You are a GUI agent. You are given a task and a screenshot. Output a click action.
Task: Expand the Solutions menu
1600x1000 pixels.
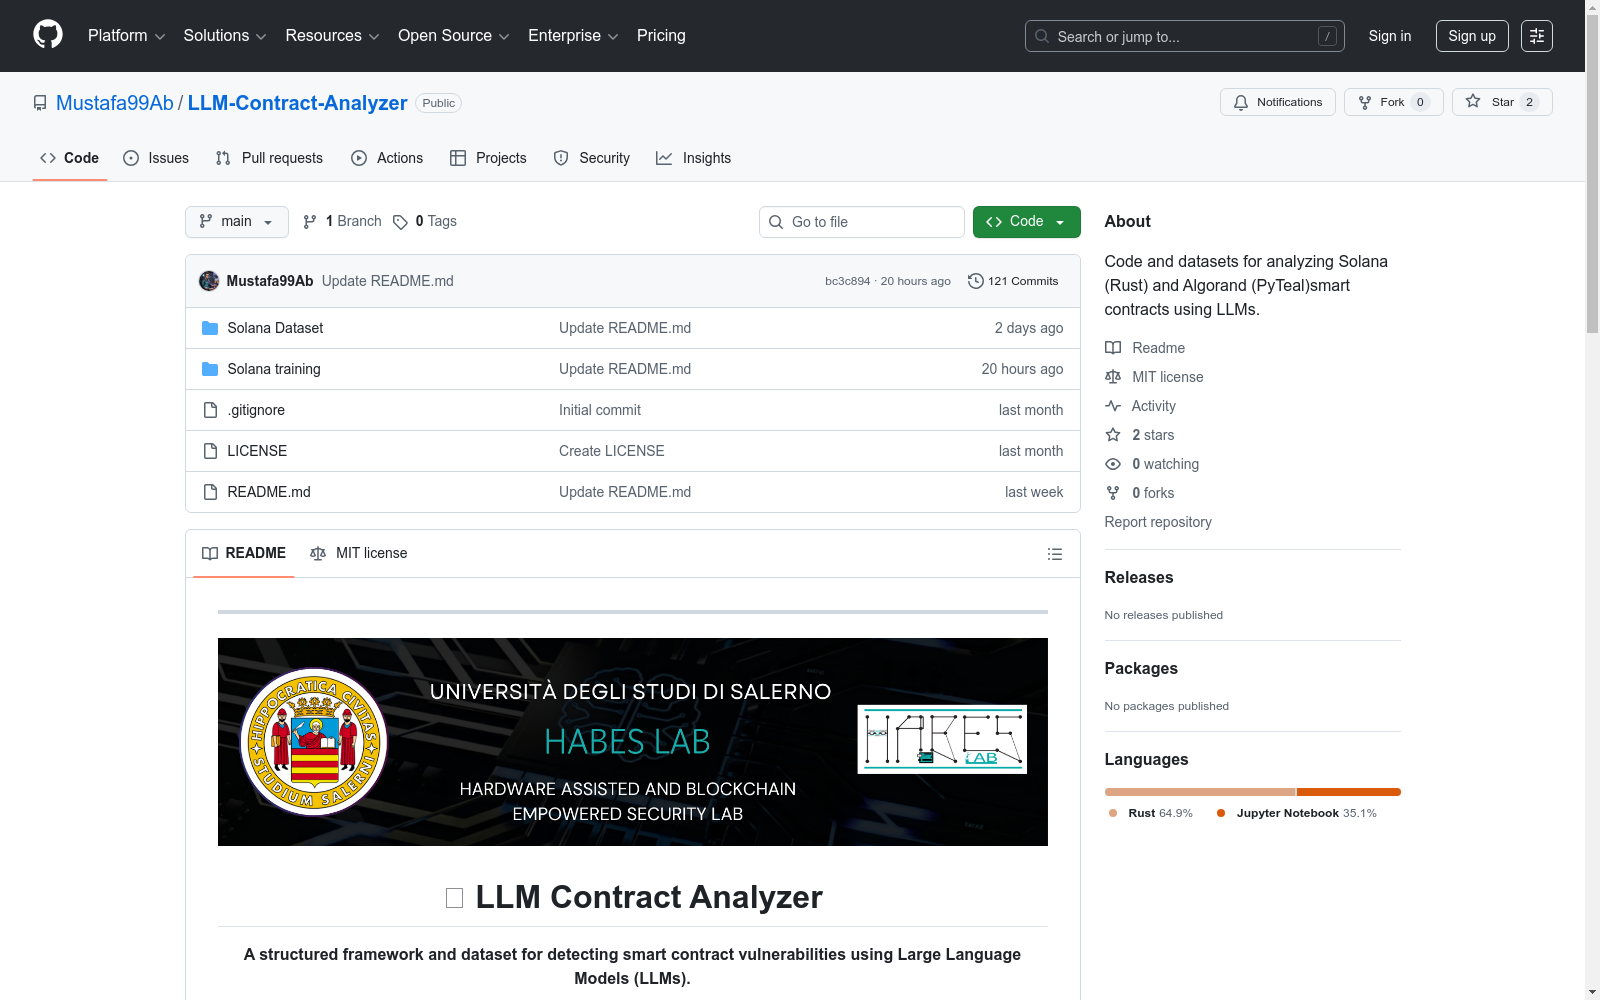coord(225,36)
